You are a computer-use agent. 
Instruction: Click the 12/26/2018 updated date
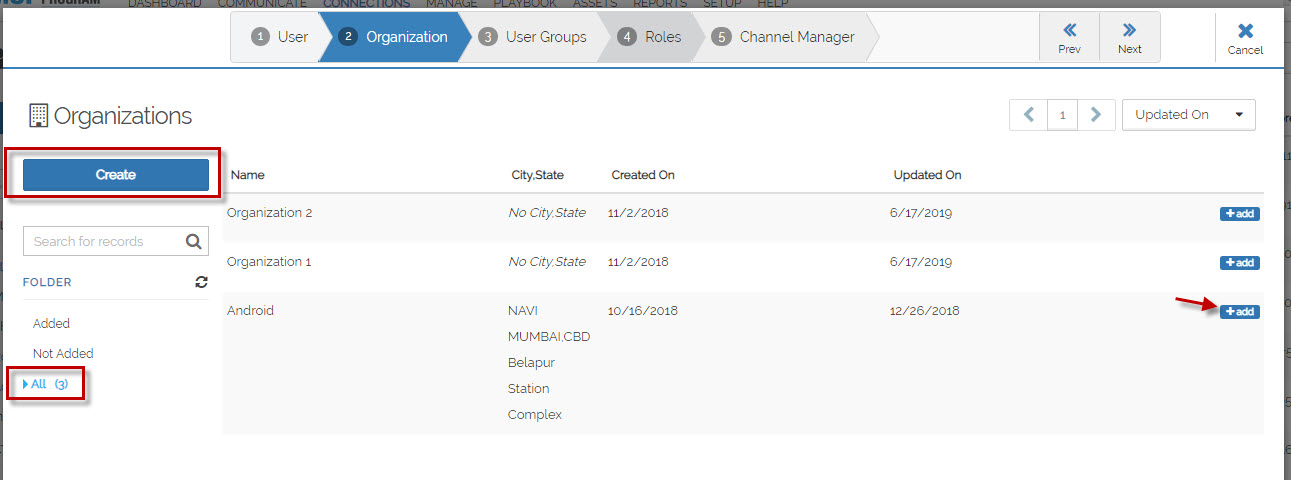click(924, 310)
